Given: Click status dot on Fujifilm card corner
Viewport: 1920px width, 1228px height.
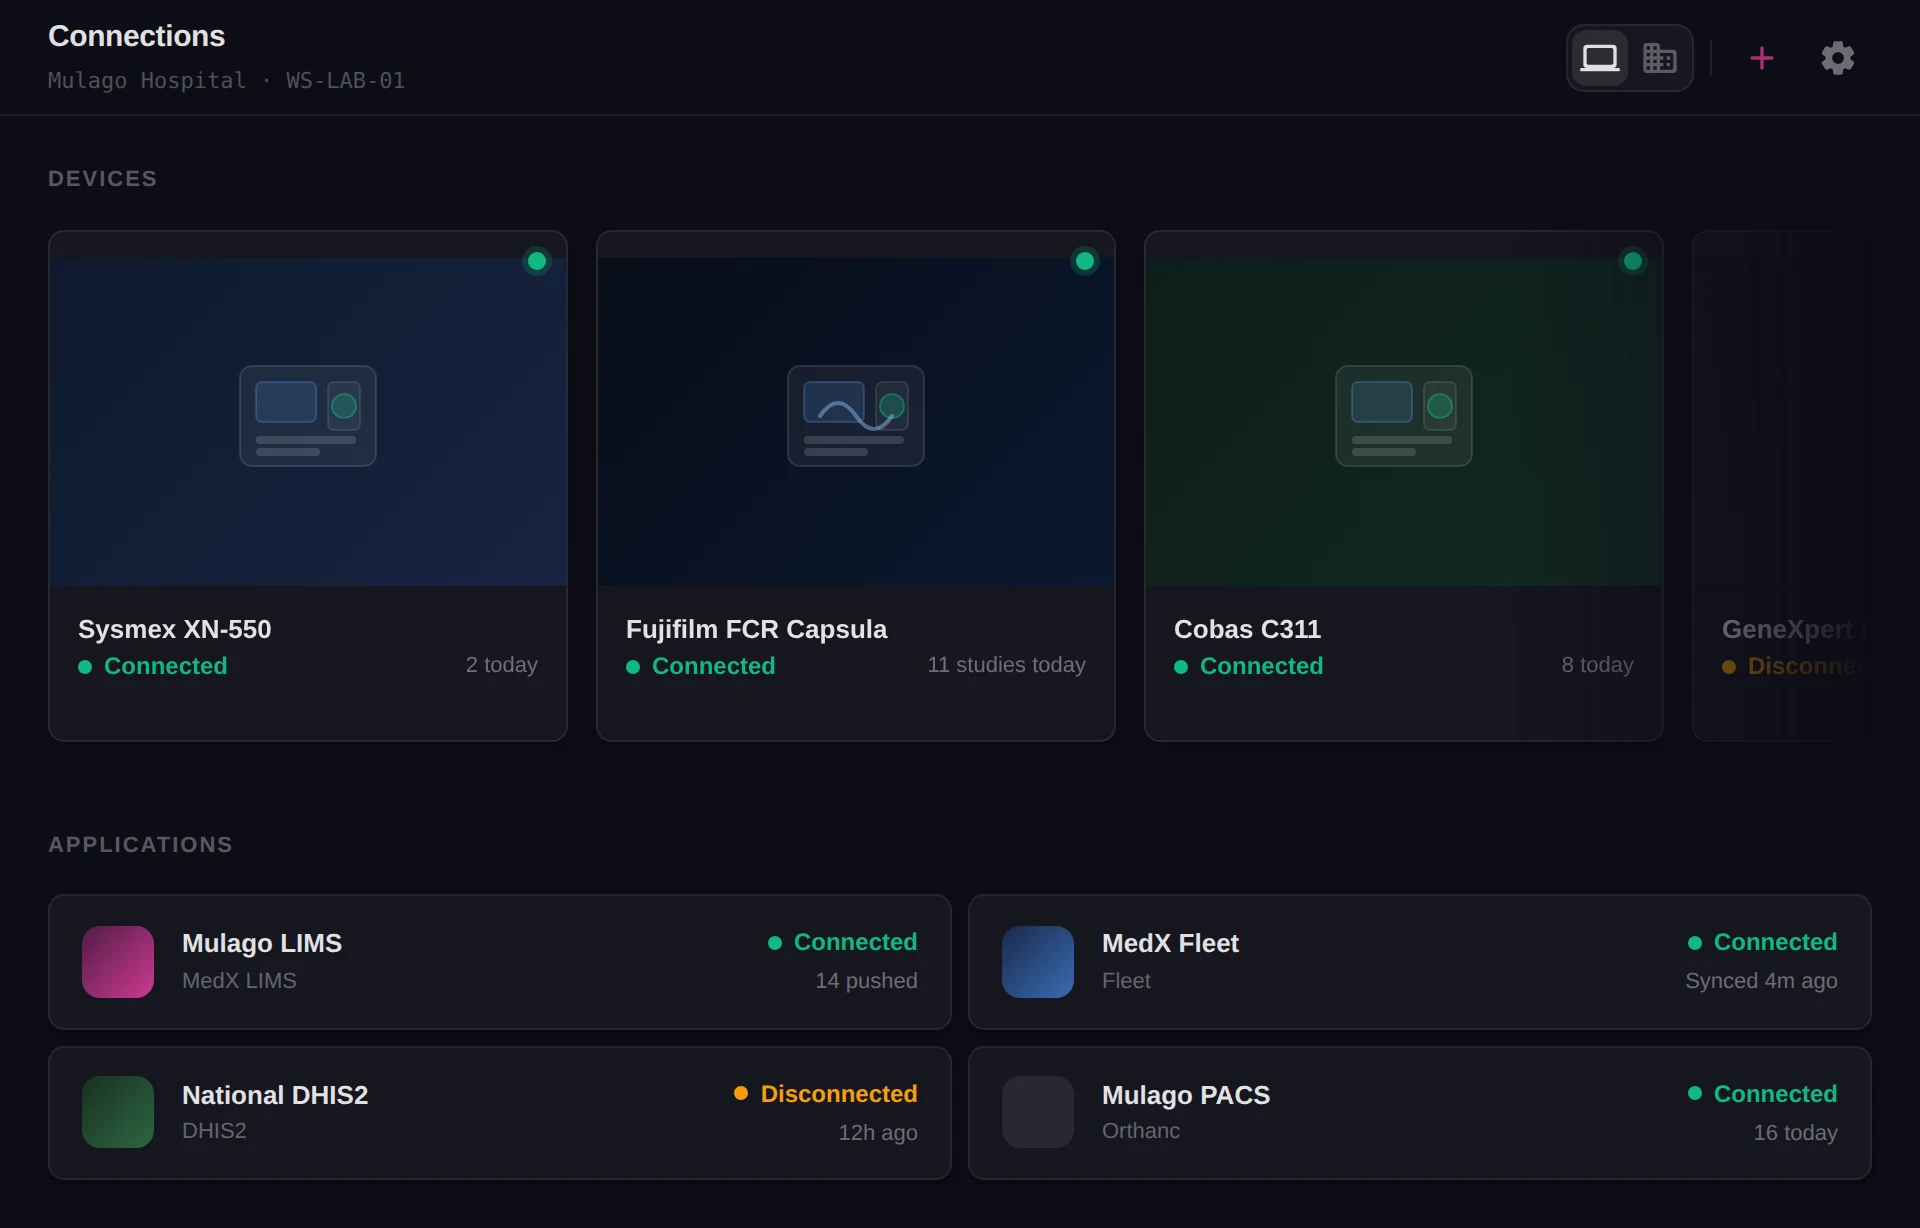Looking at the screenshot, I should coord(1085,261).
